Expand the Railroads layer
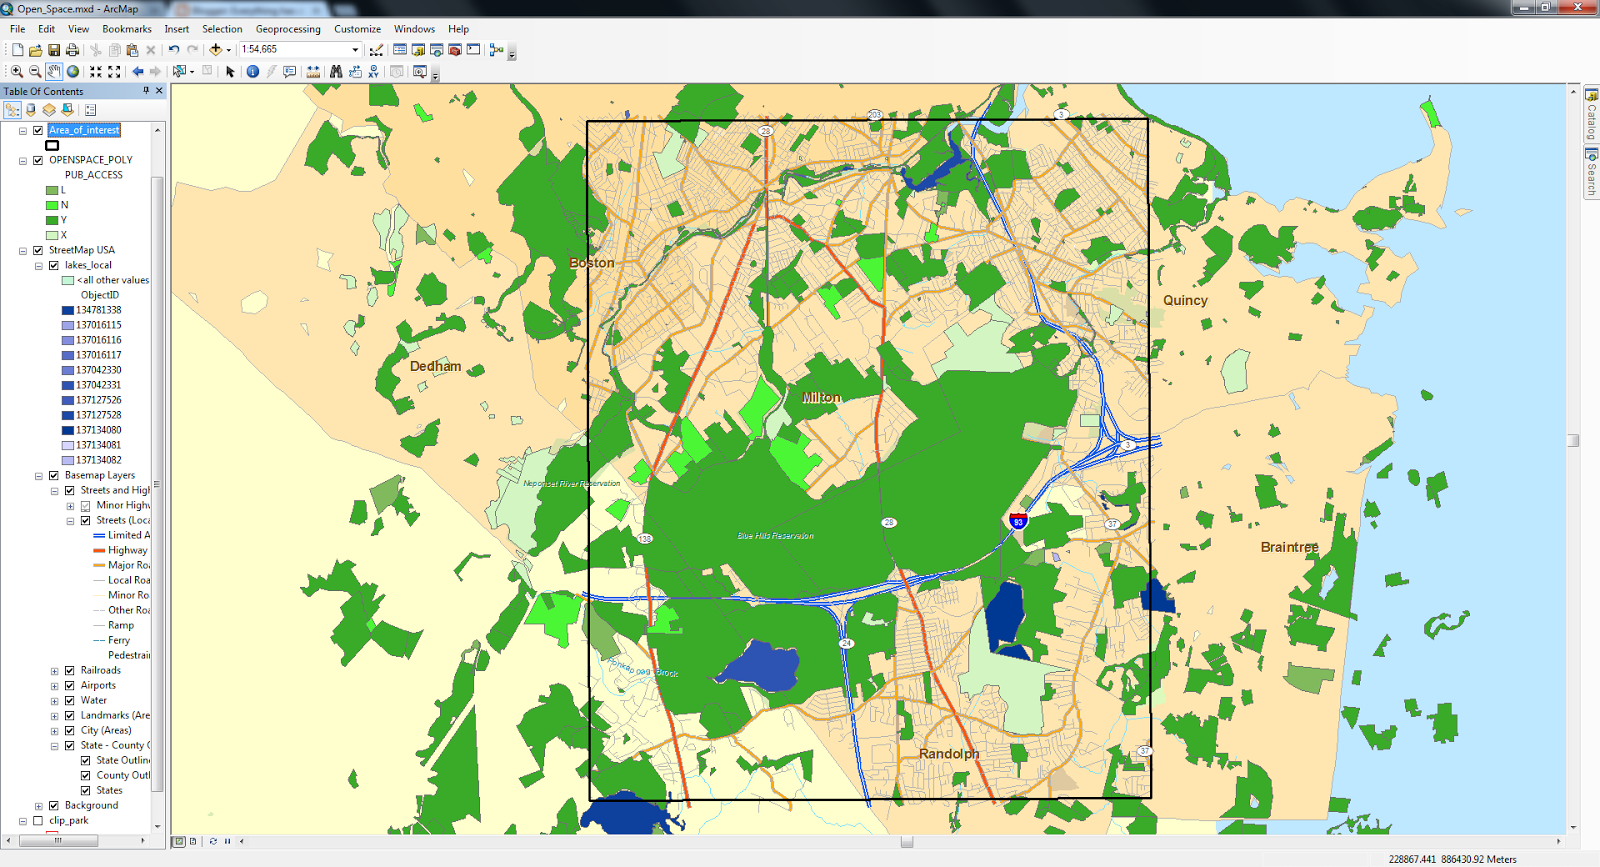 pyautogui.click(x=55, y=670)
